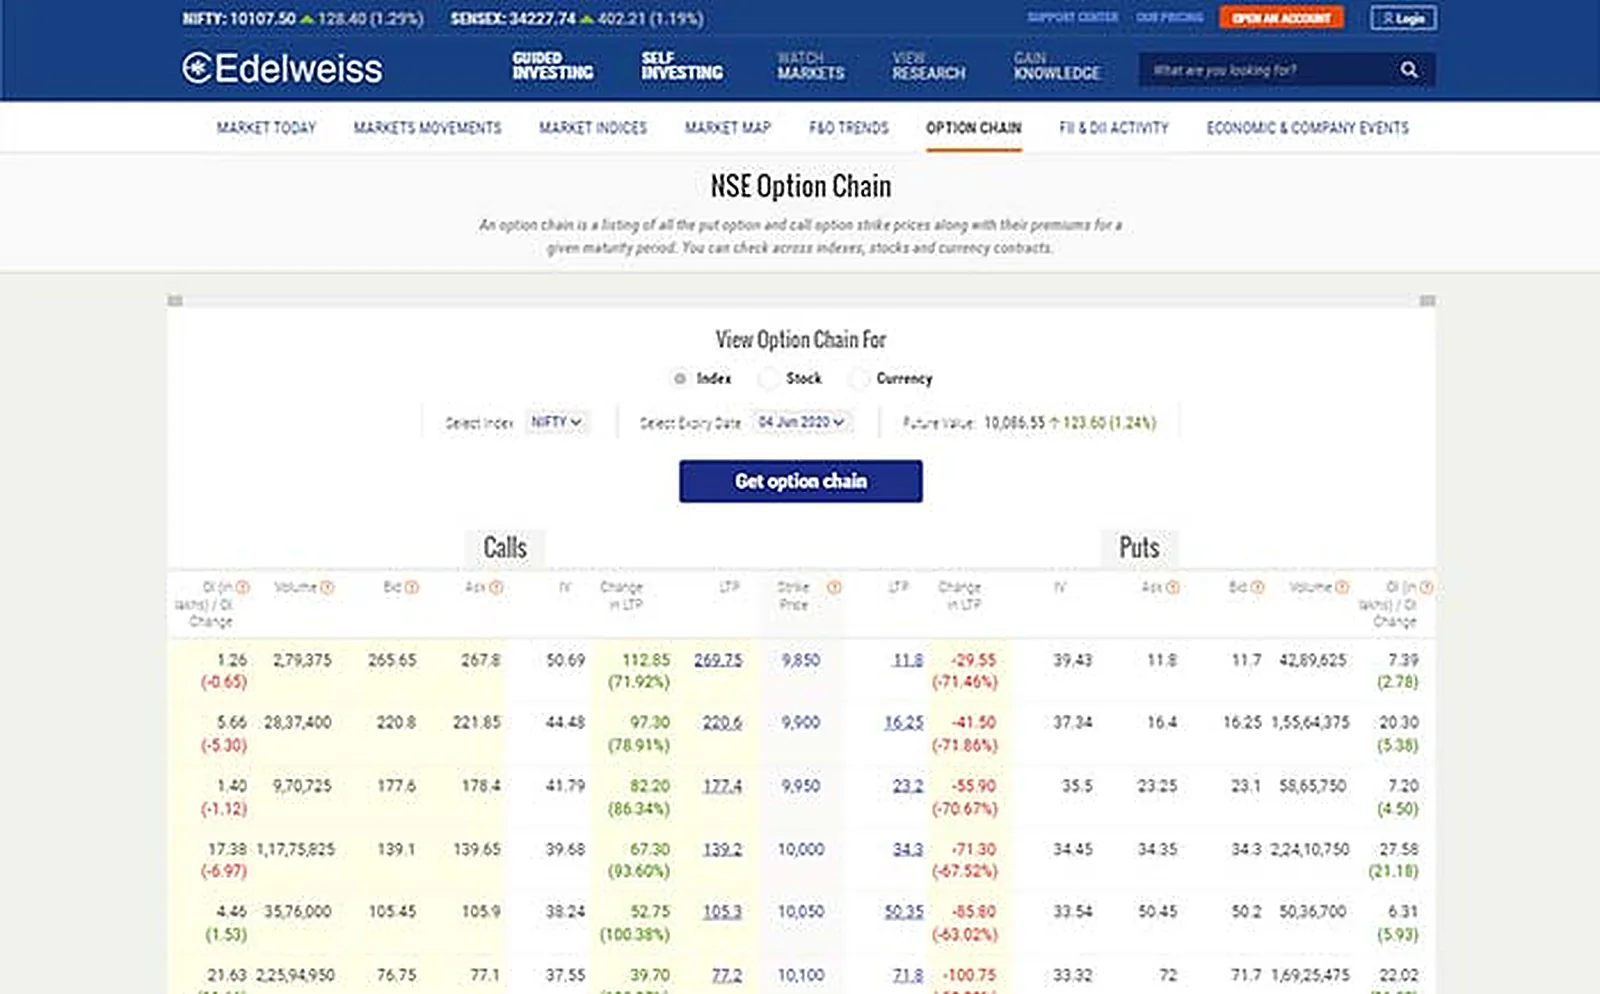The image size is (1600, 994).
Task: Open the Our Pricing link
Action: [x=1169, y=18]
